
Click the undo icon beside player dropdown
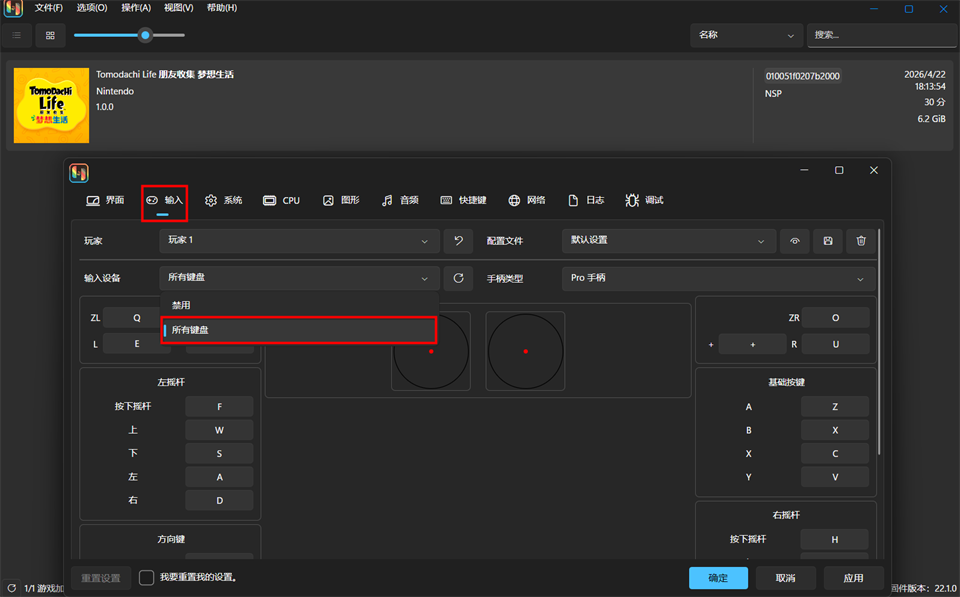(458, 241)
